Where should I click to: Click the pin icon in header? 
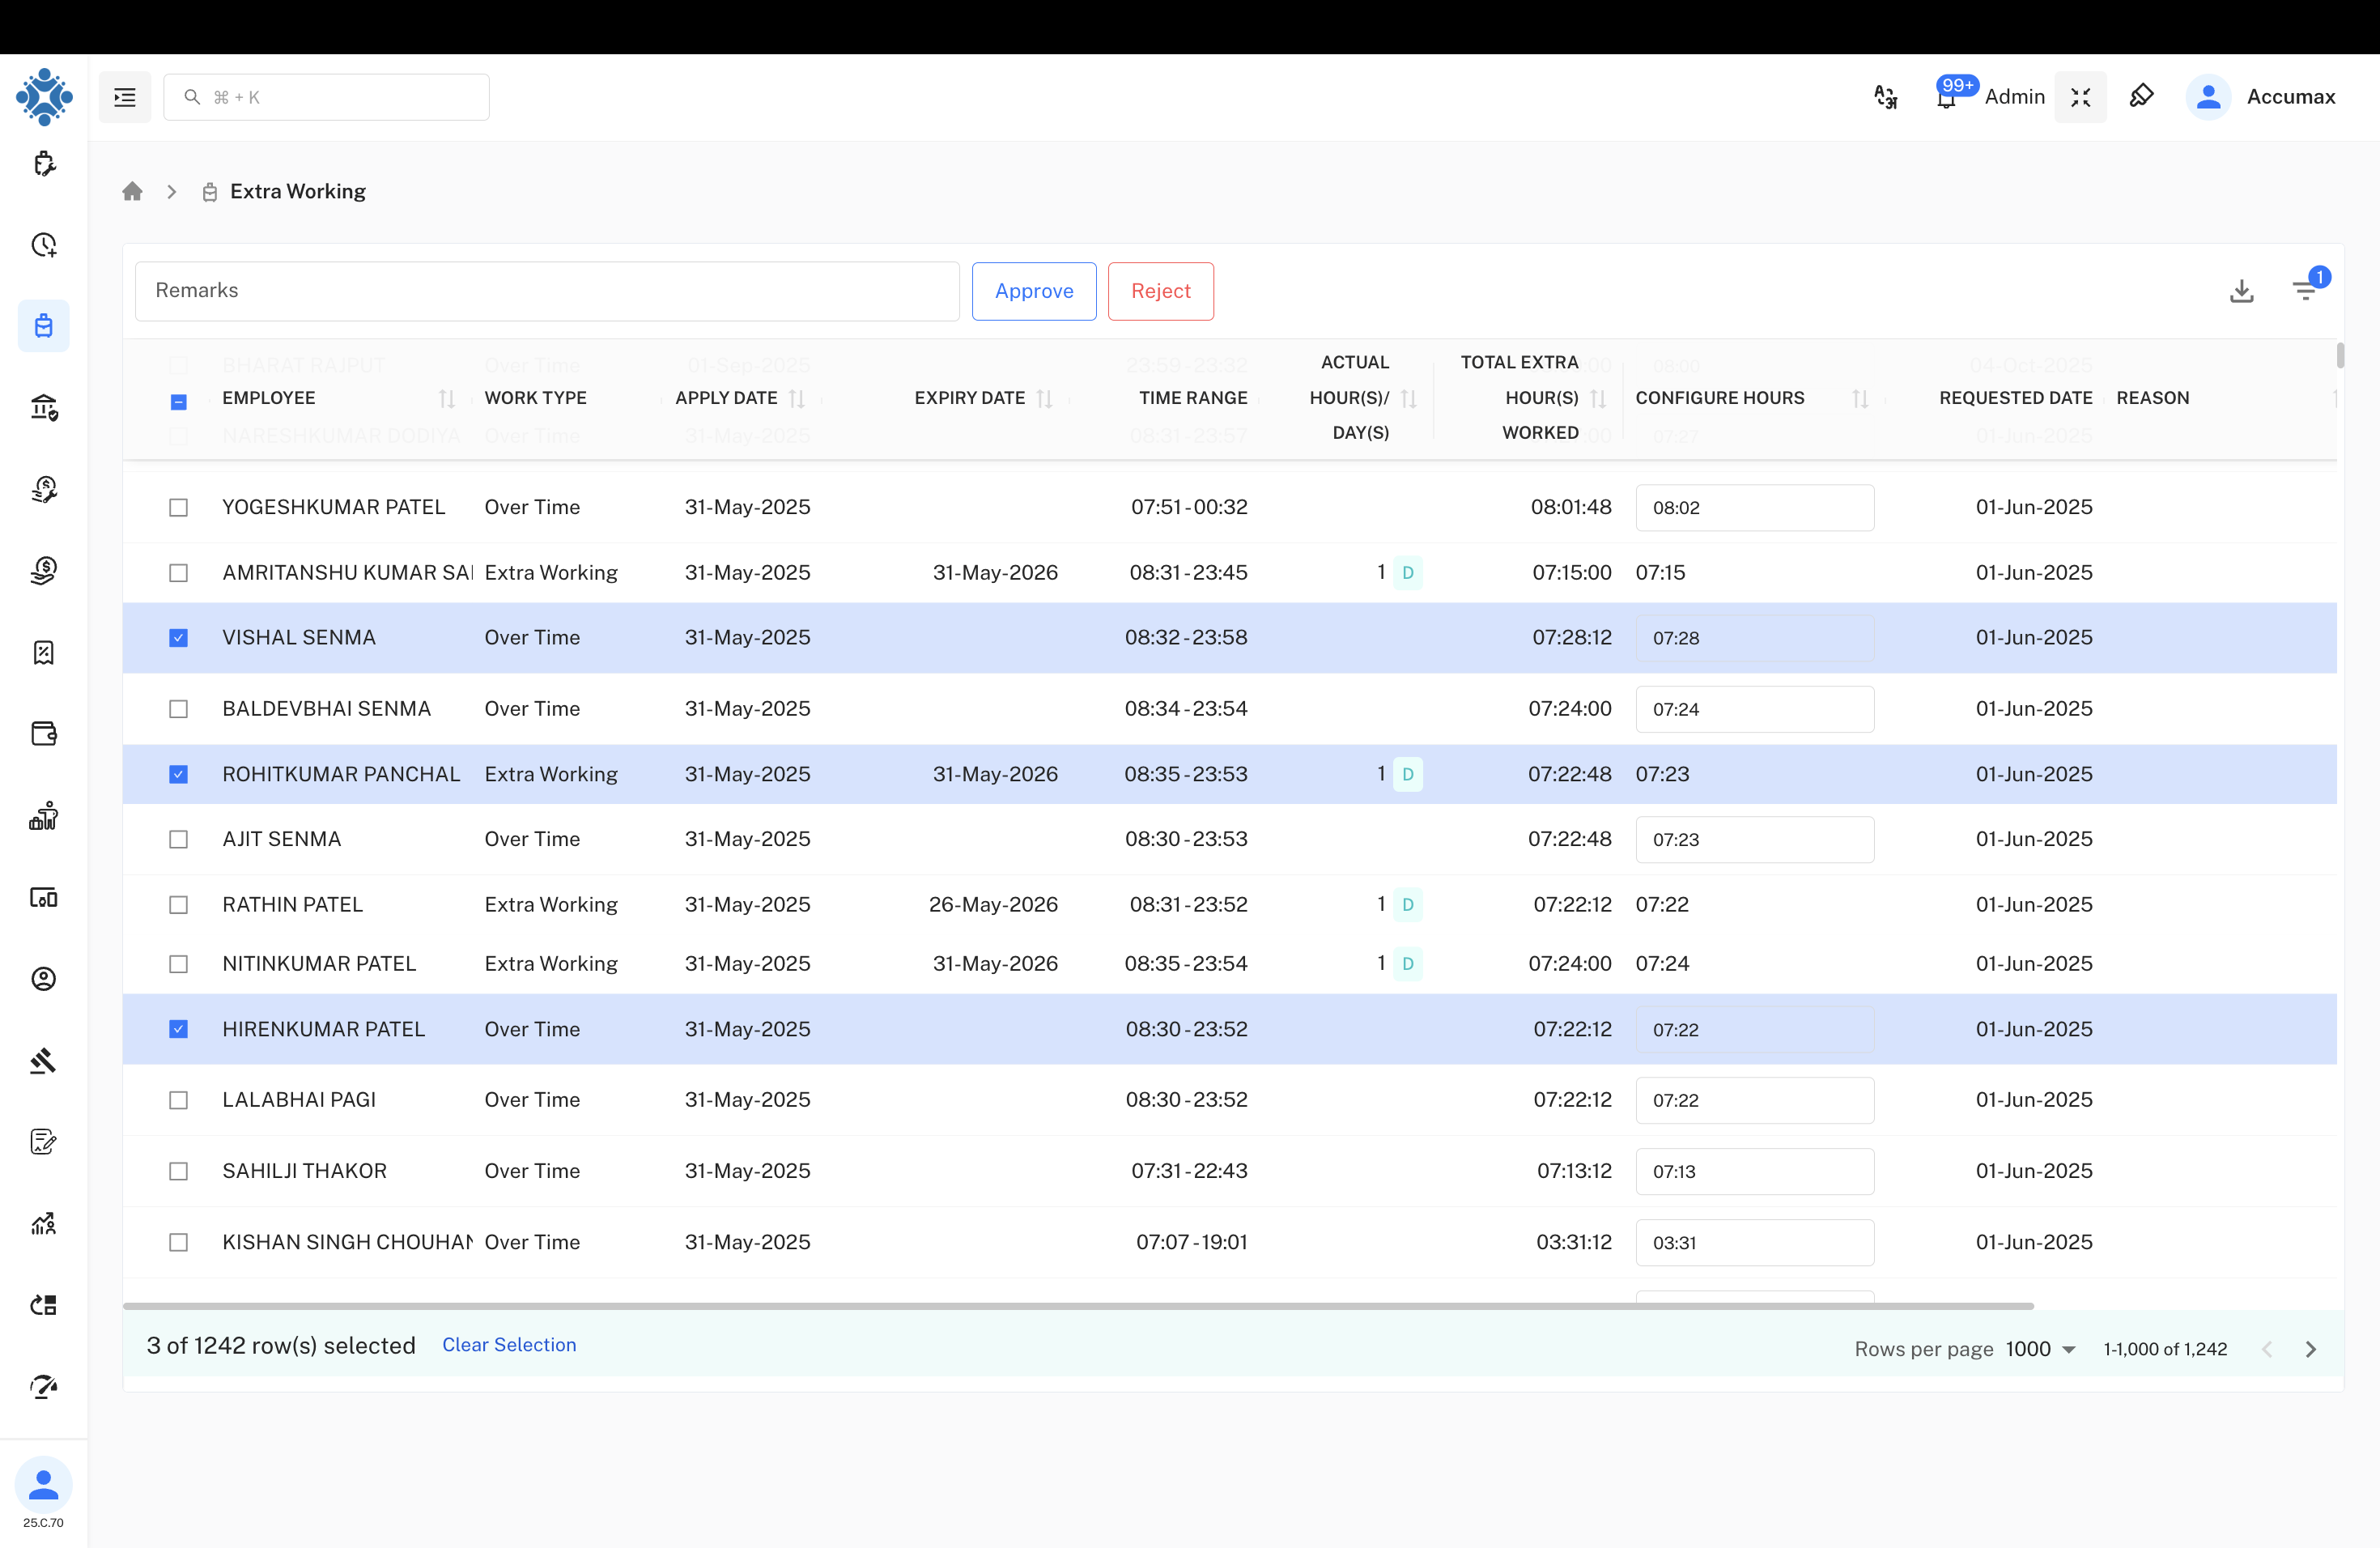pos(2141,97)
